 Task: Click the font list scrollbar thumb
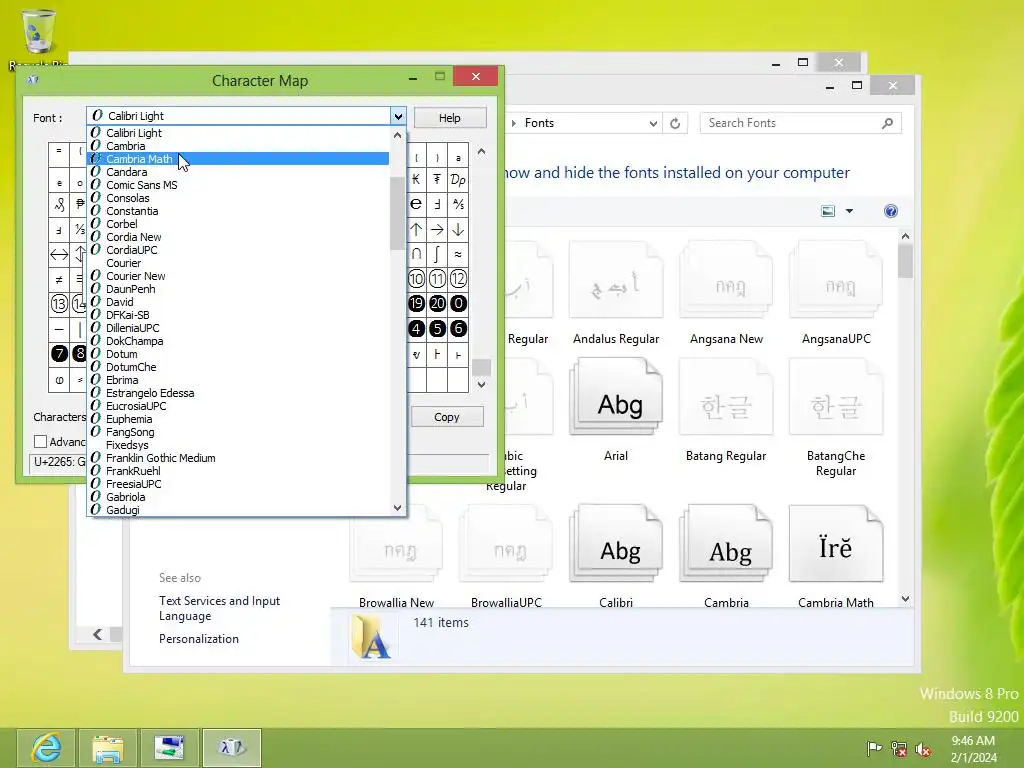coord(397,213)
